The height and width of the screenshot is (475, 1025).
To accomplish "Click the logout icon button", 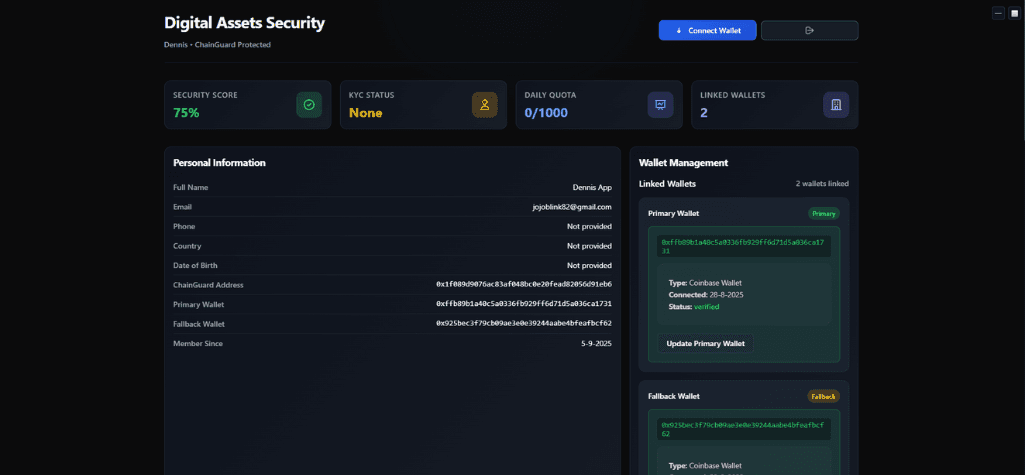I will [x=809, y=31].
